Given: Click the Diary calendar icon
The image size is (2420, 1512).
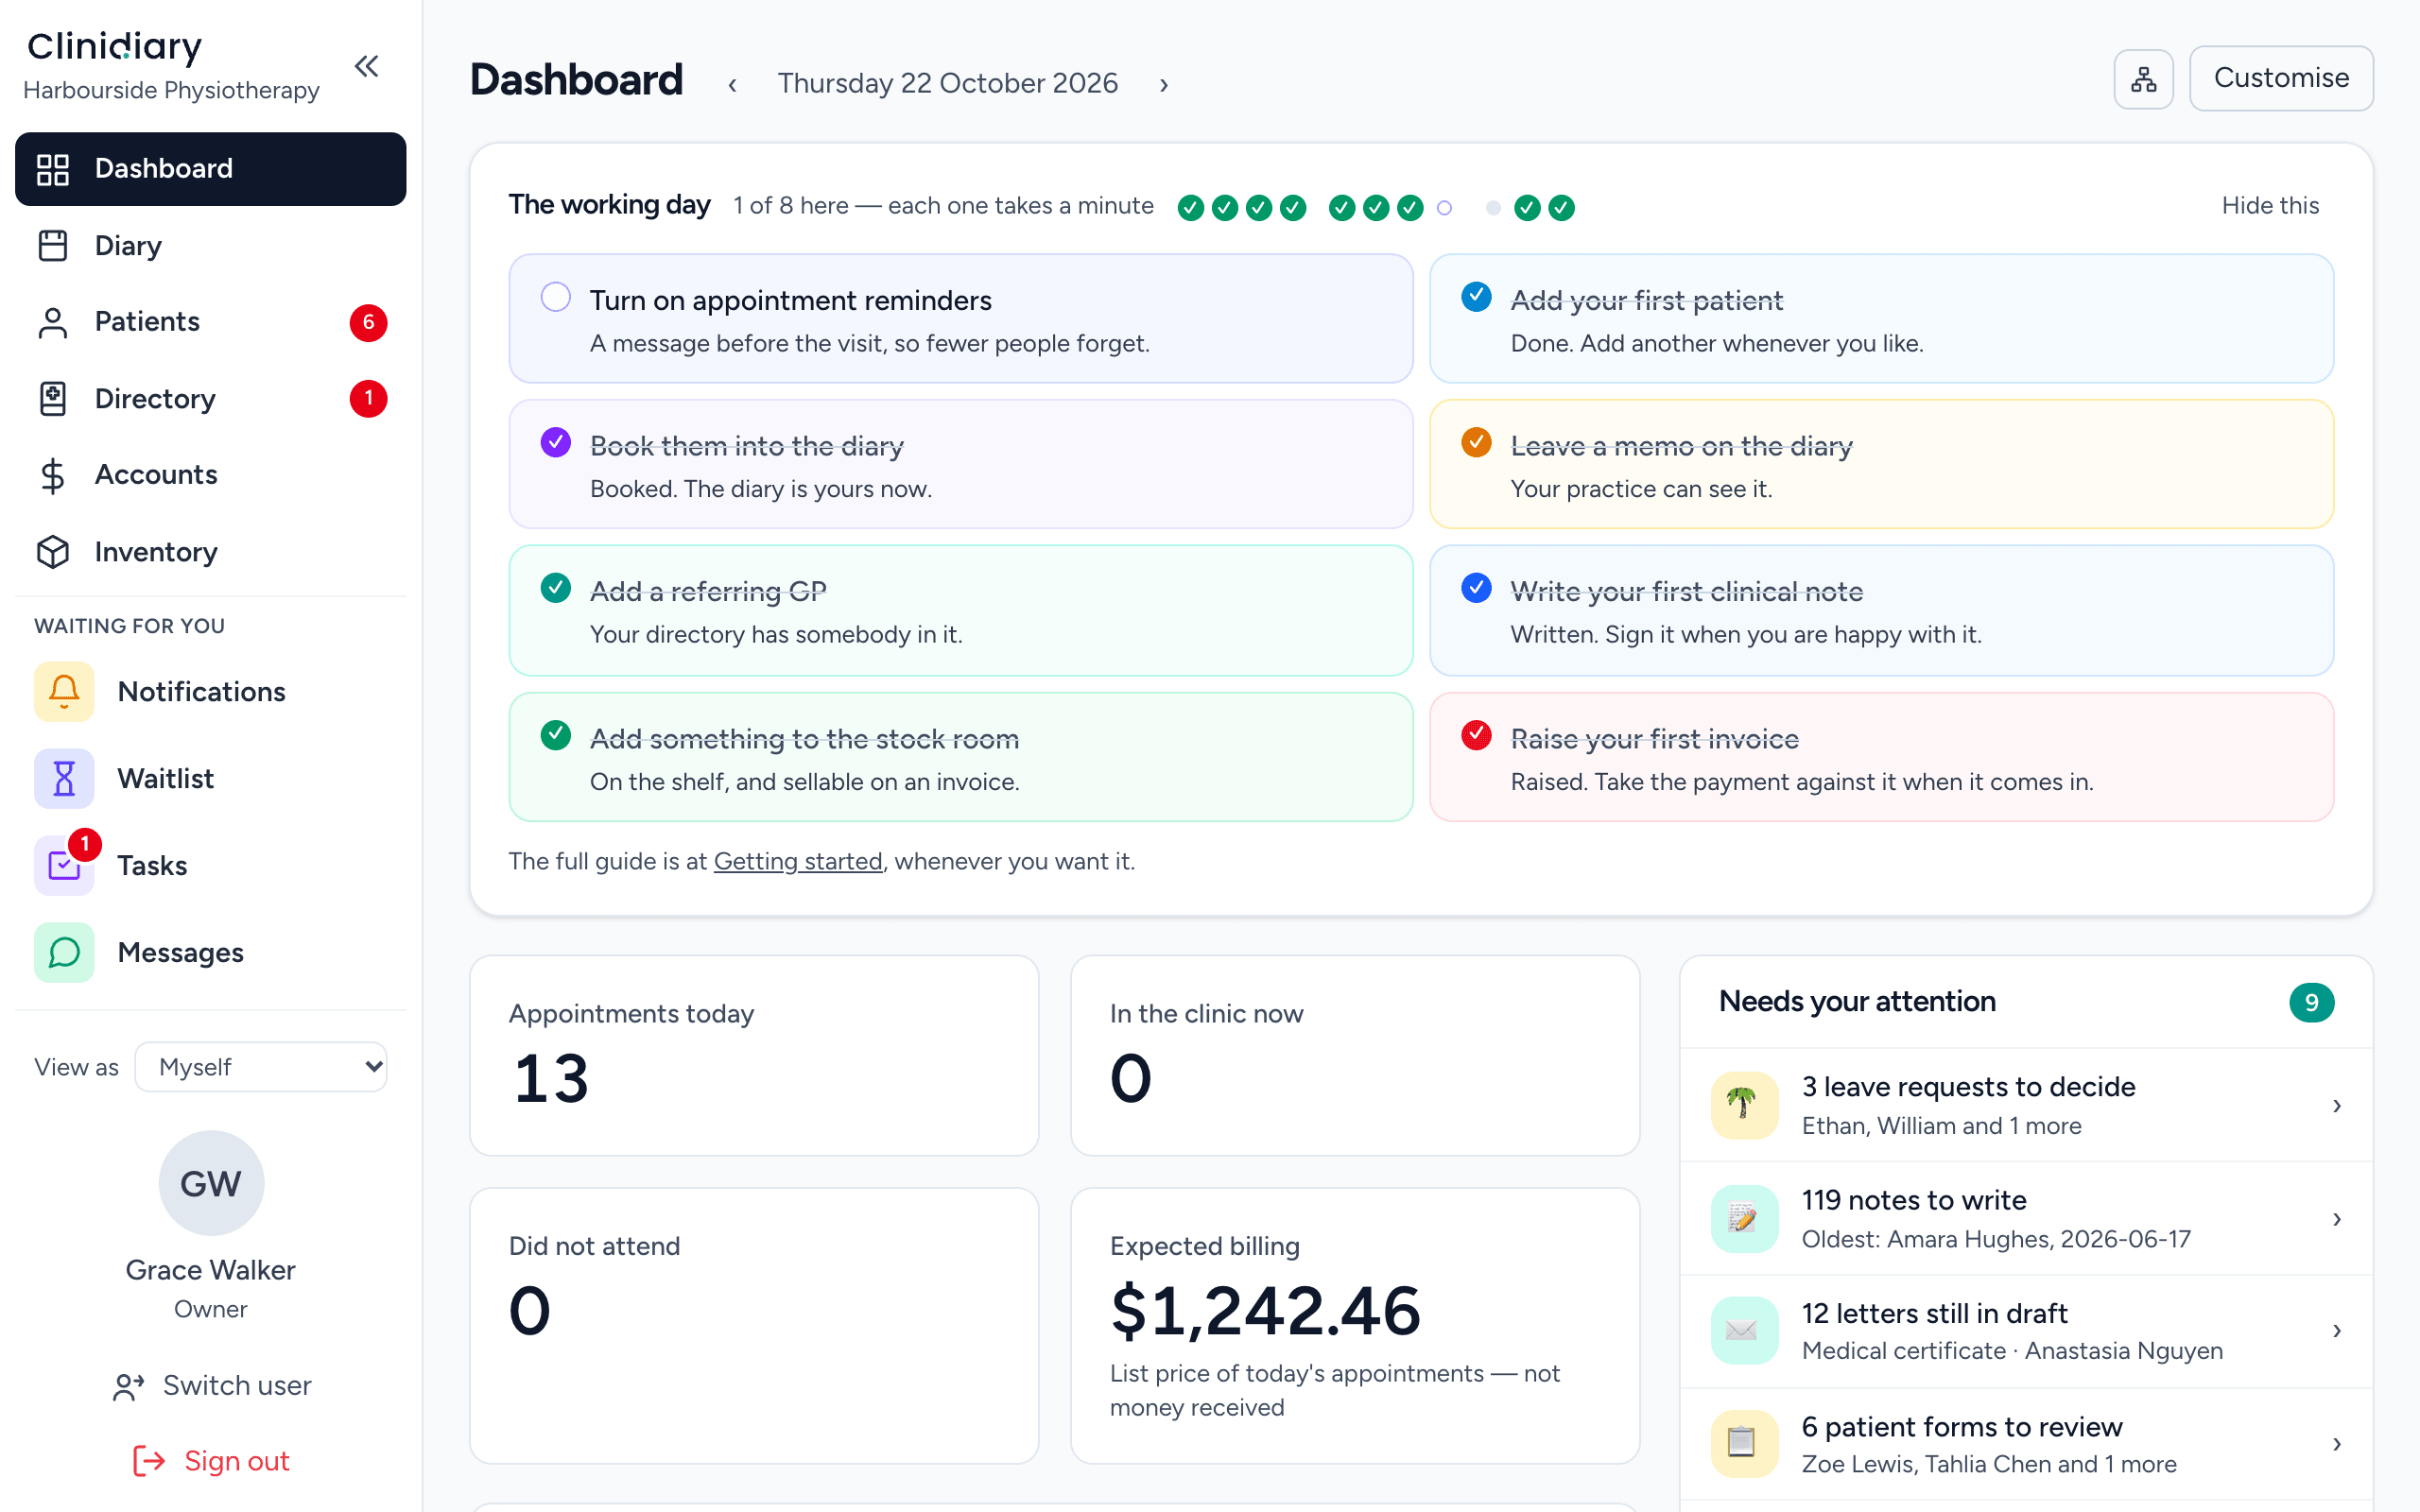Looking at the screenshot, I should pyautogui.click(x=53, y=245).
